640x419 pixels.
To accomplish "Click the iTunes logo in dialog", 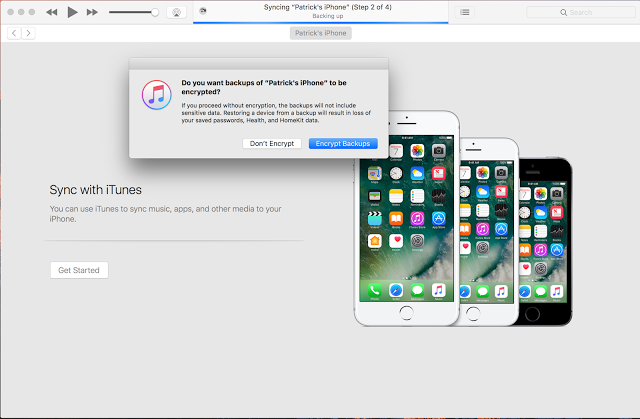I will 157,95.
